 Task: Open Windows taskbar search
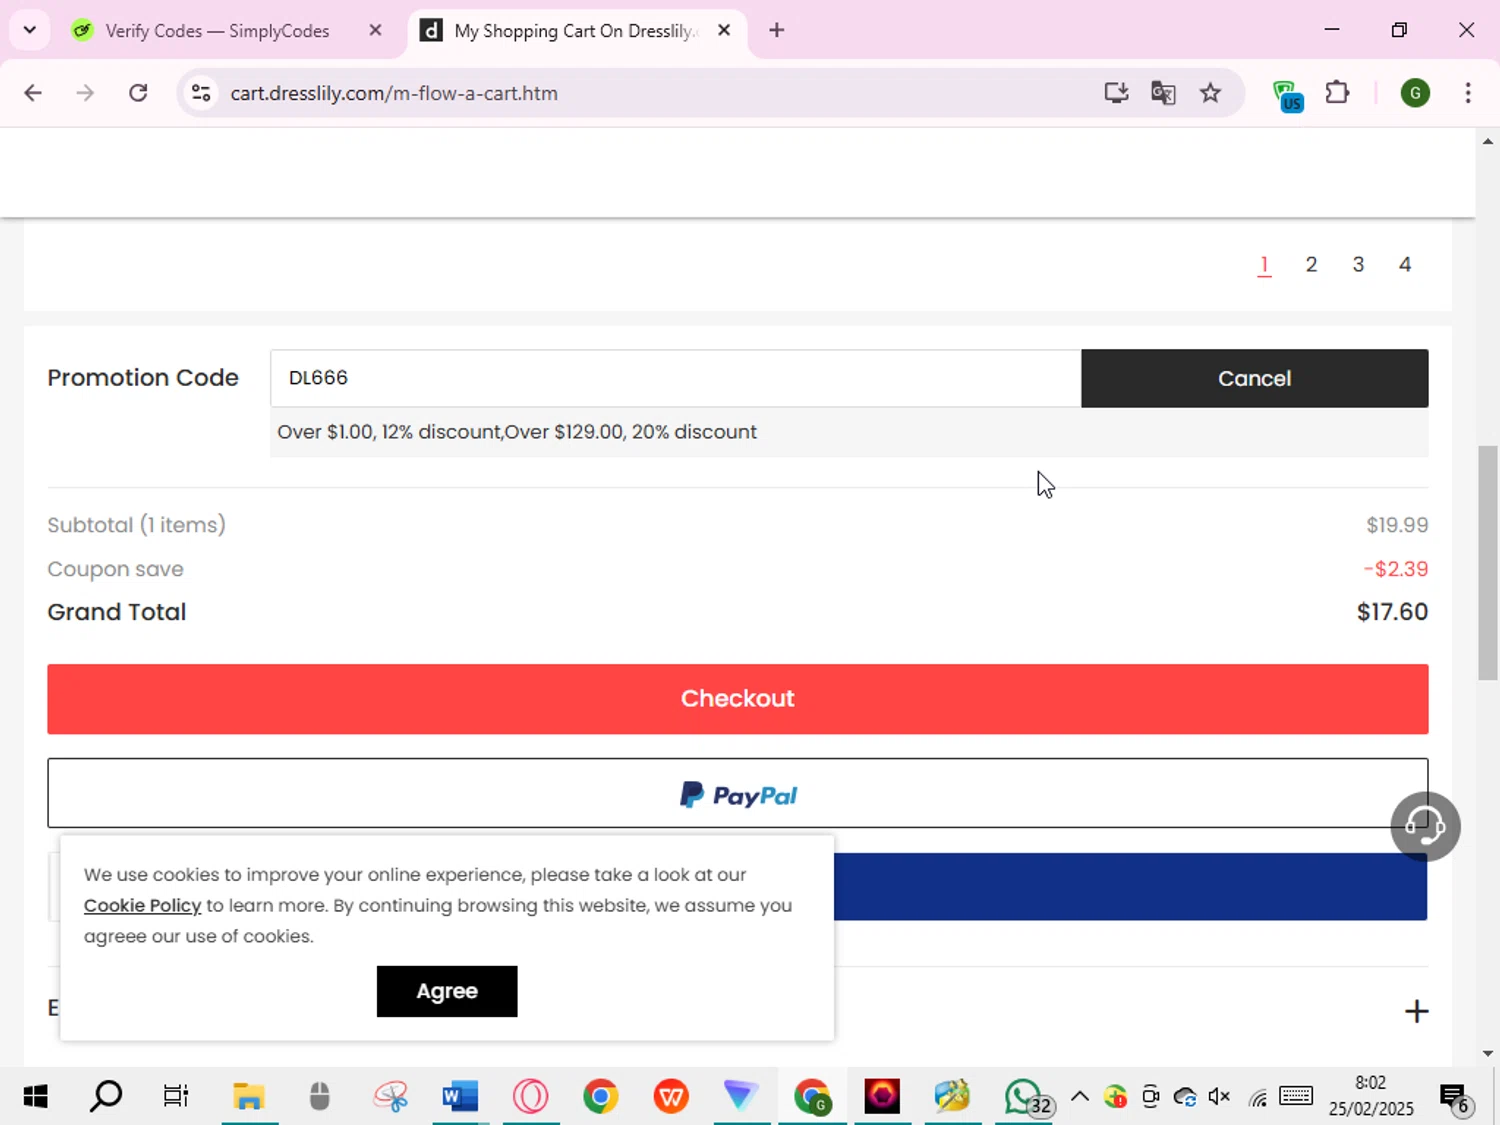[x=105, y=1097]
